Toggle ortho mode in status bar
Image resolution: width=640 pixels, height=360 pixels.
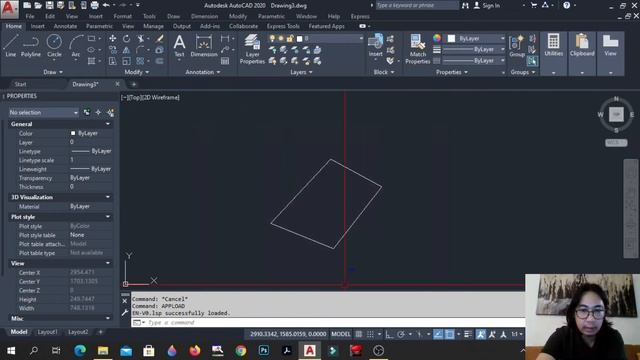coord(389,334)
